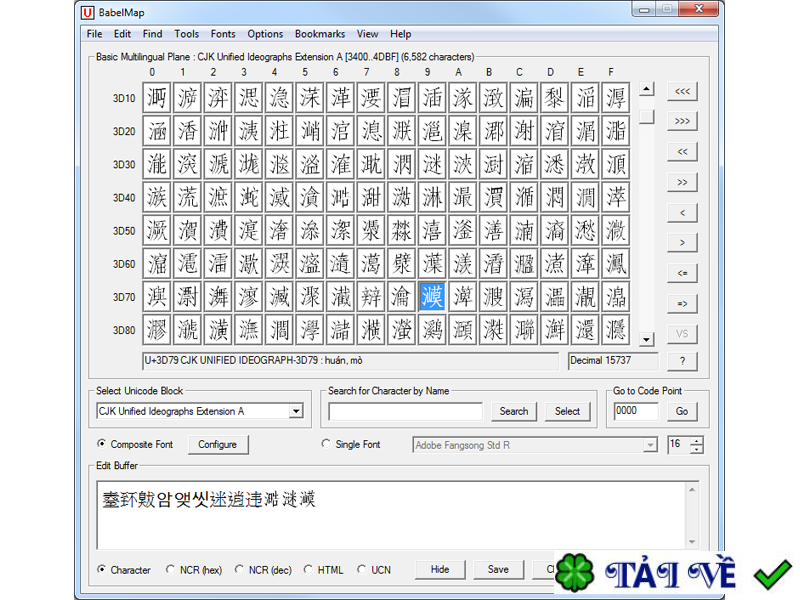Select the HTML format radio button
The height and width of the screenshot is (600, 800).
[308, 570]
